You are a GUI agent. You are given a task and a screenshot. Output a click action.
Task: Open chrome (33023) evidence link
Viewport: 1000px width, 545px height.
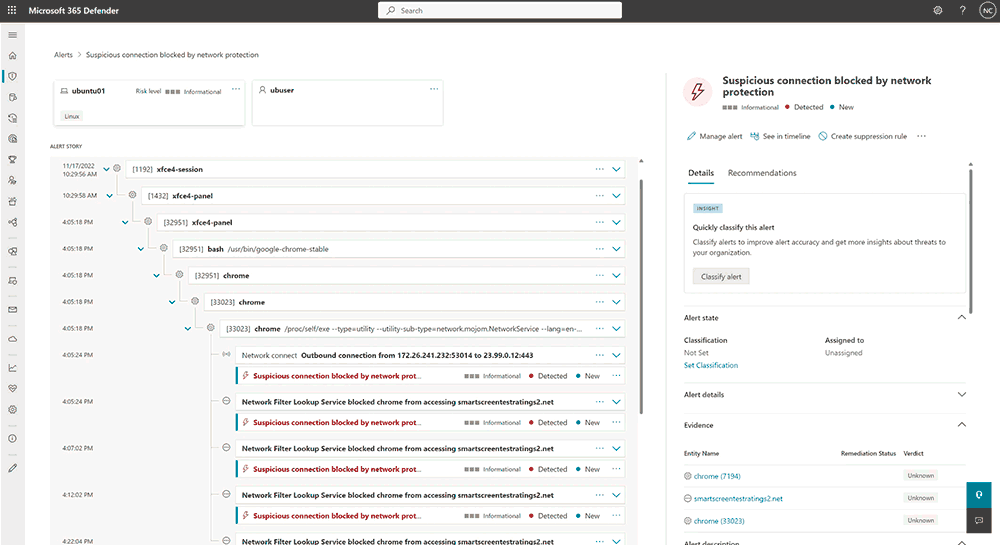point(719,521)
